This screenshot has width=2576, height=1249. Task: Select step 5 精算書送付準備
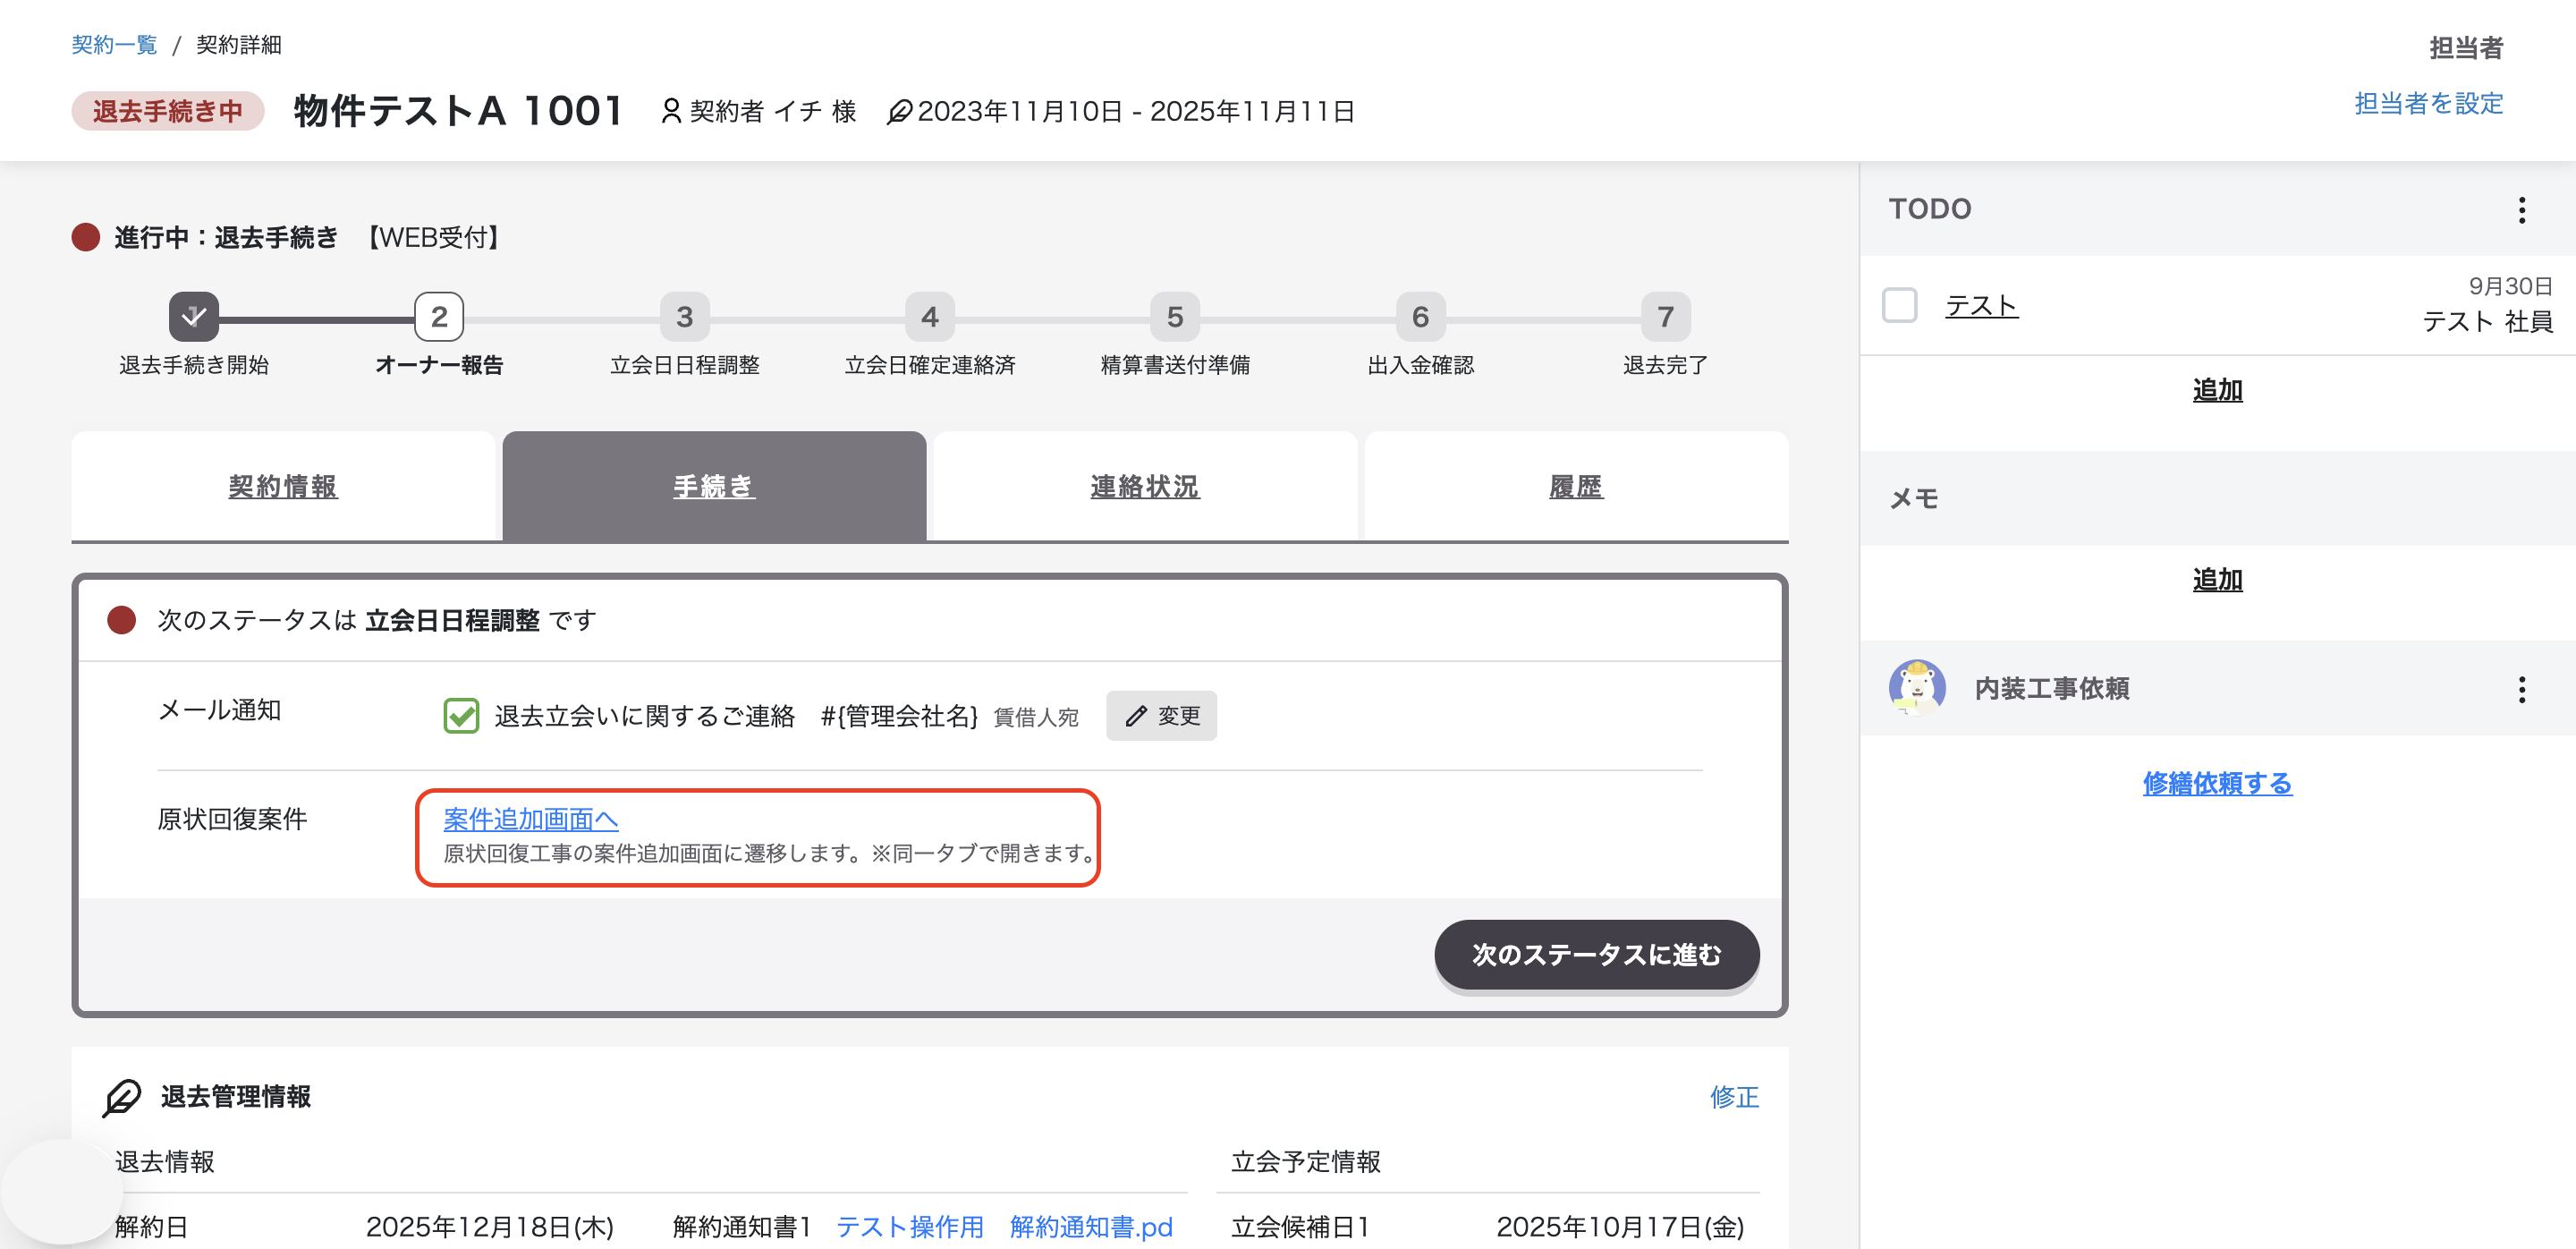[1175, 317]
